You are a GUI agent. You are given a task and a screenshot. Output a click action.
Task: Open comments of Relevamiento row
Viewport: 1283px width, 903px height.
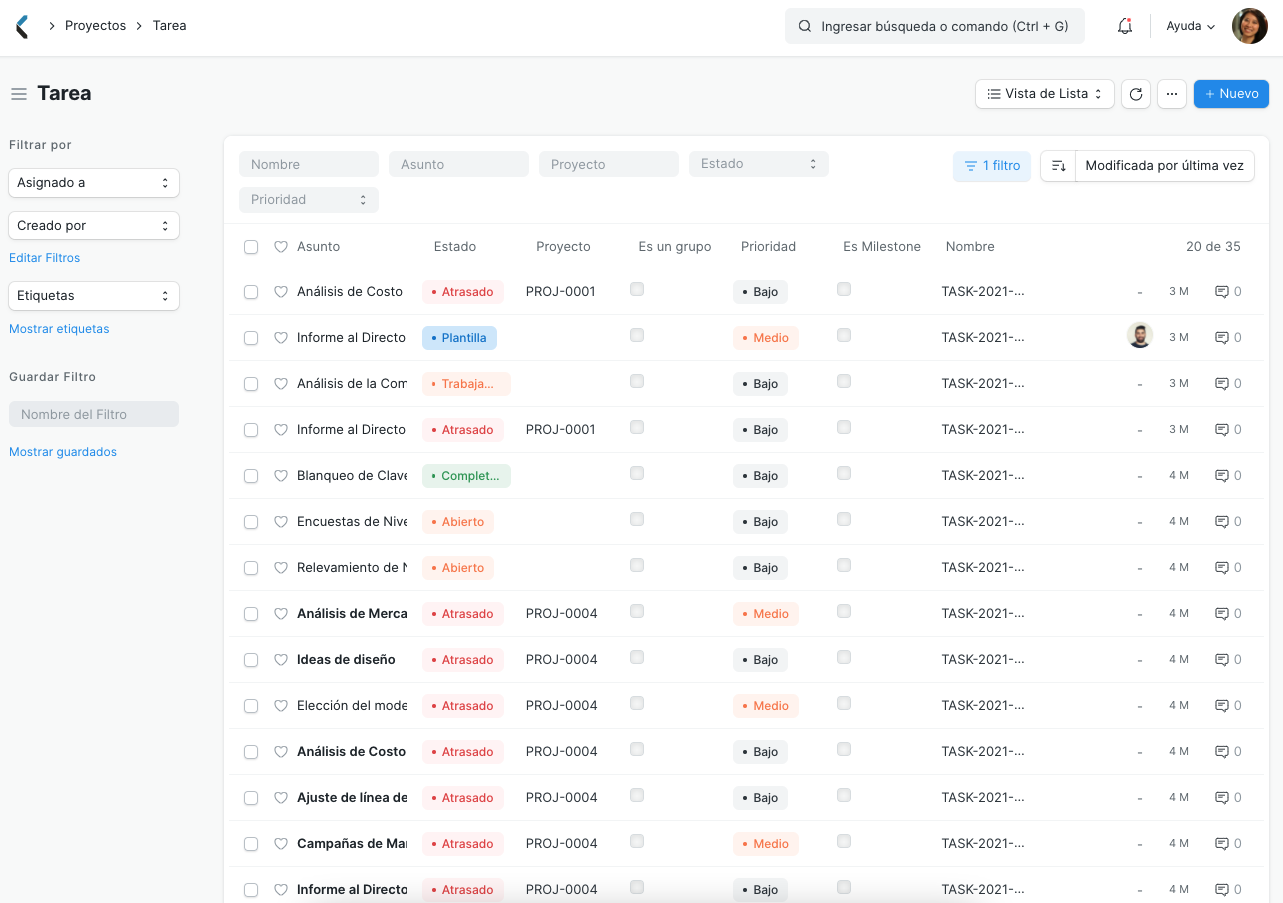pyautogui.click(x=1228, y=568)
